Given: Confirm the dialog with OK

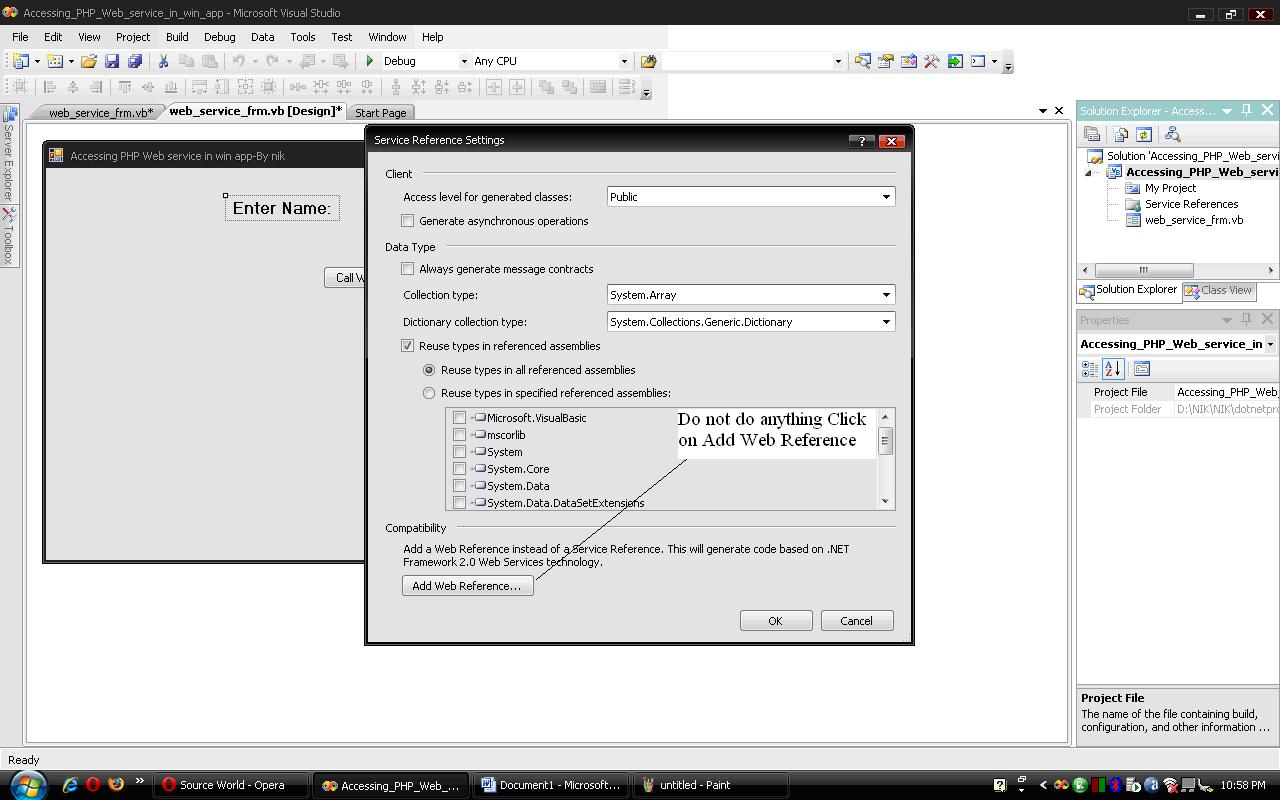Looking at the screenshot, I should [x=775, y=621].
